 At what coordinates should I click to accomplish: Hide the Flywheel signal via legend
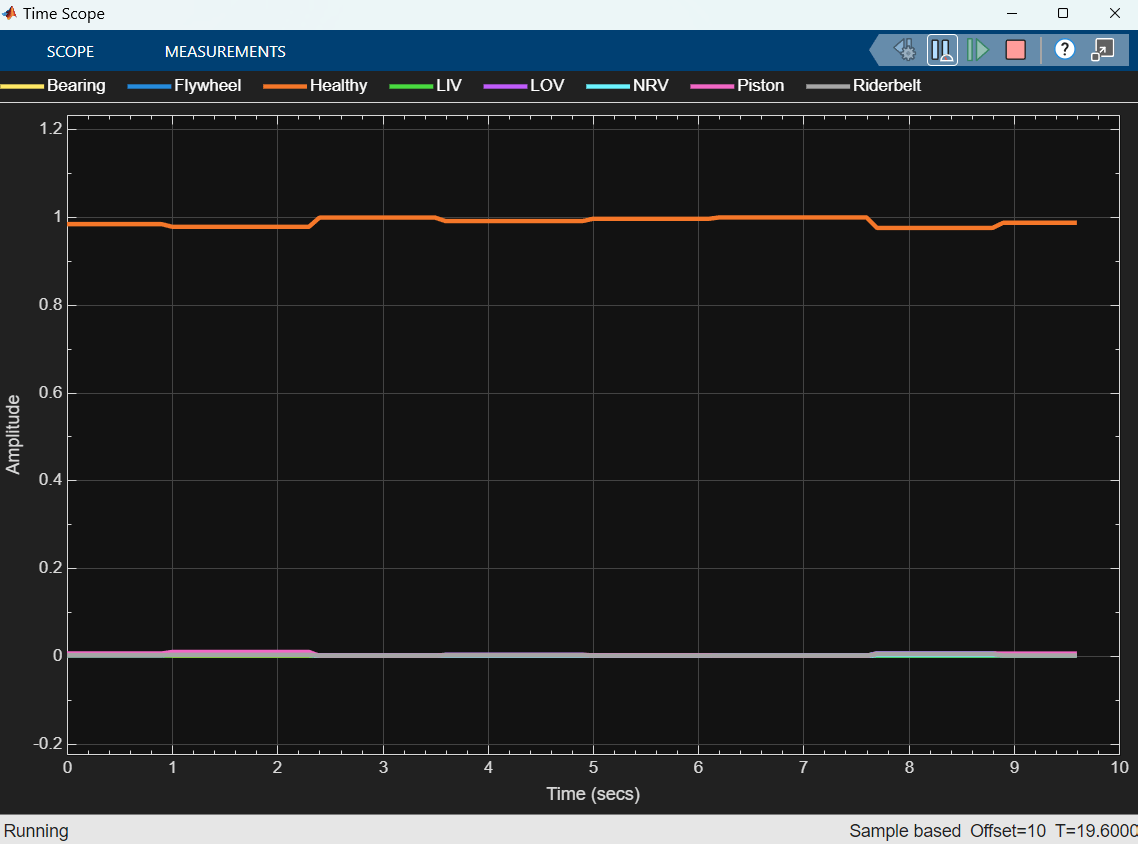[x=207, y=86]
